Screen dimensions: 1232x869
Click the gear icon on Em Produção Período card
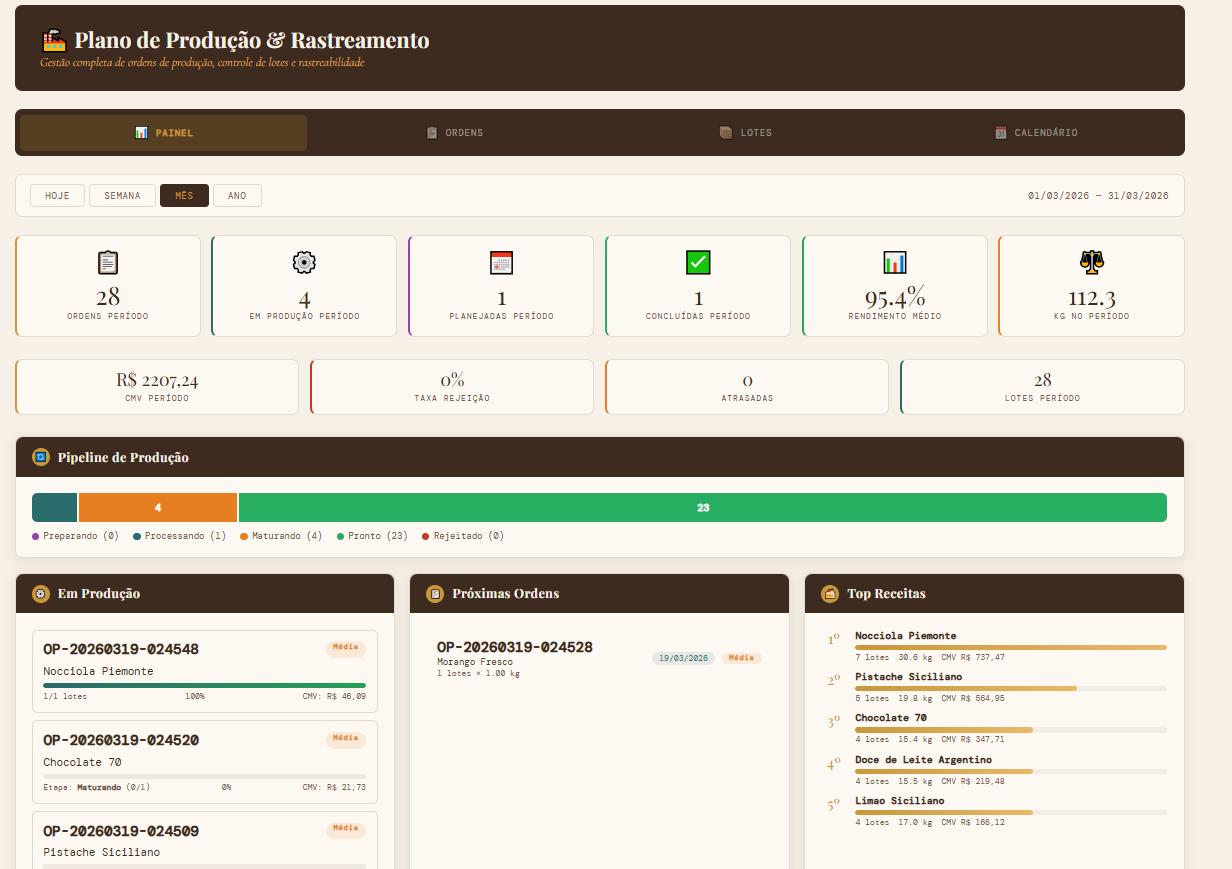[304, 262]
